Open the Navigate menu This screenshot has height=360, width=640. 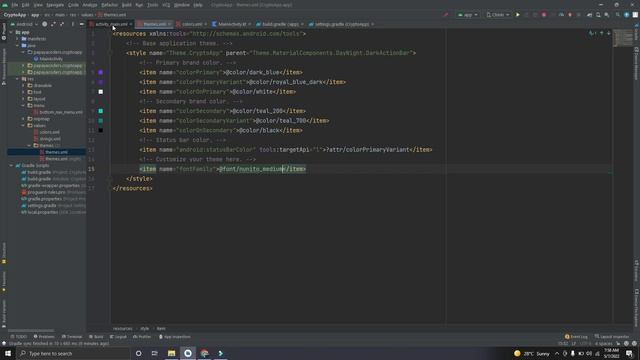point(55,5)
